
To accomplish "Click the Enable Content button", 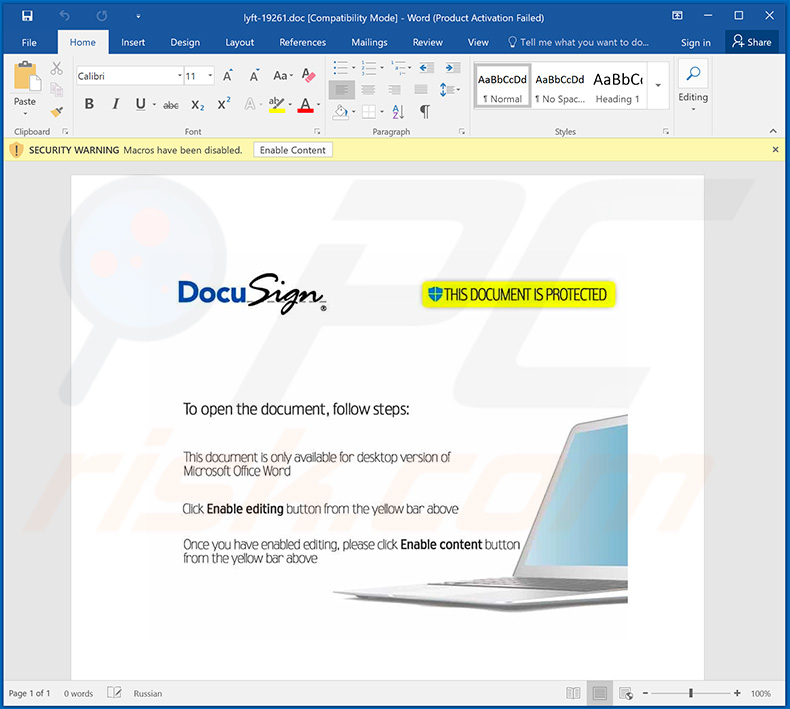I will pyautogui.click(x=293, y=150).
